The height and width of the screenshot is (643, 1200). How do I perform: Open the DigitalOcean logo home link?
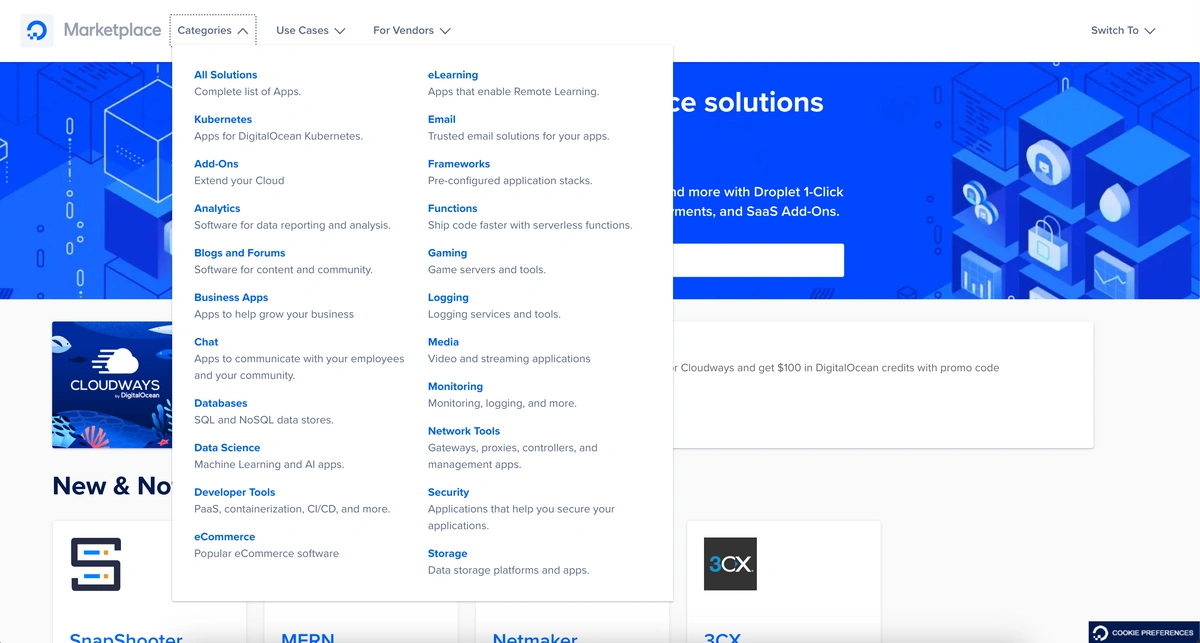click(x=37, y=31)
